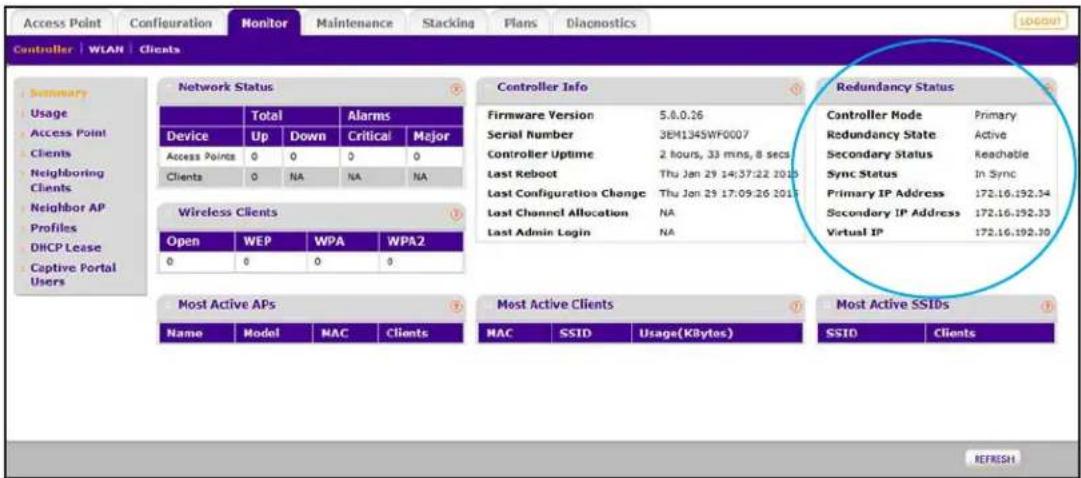This screenshot has height=478, width=1081.
Task: Click the Wireless Clients panel title
Action: [x=227, y=212]
